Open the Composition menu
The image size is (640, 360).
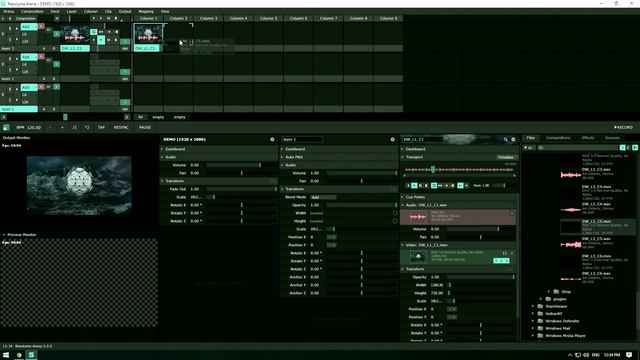[x=32, y=11]
